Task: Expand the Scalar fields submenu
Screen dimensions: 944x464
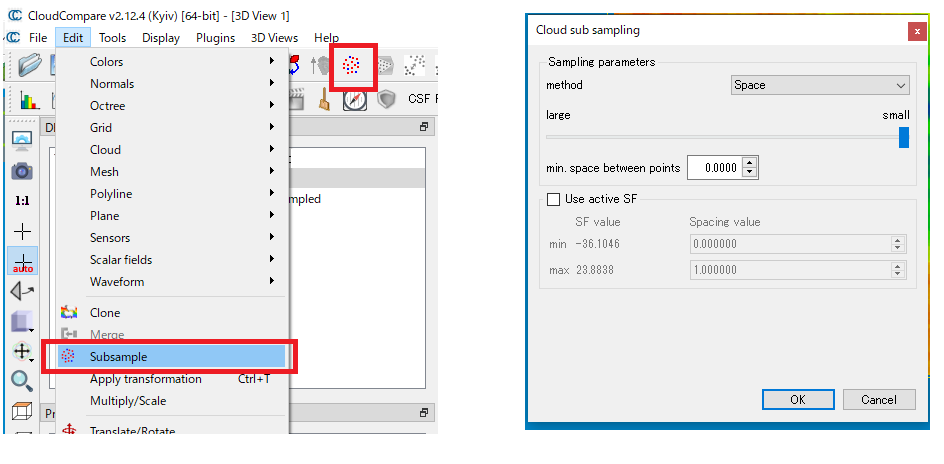Action: (x=172, y=259)
